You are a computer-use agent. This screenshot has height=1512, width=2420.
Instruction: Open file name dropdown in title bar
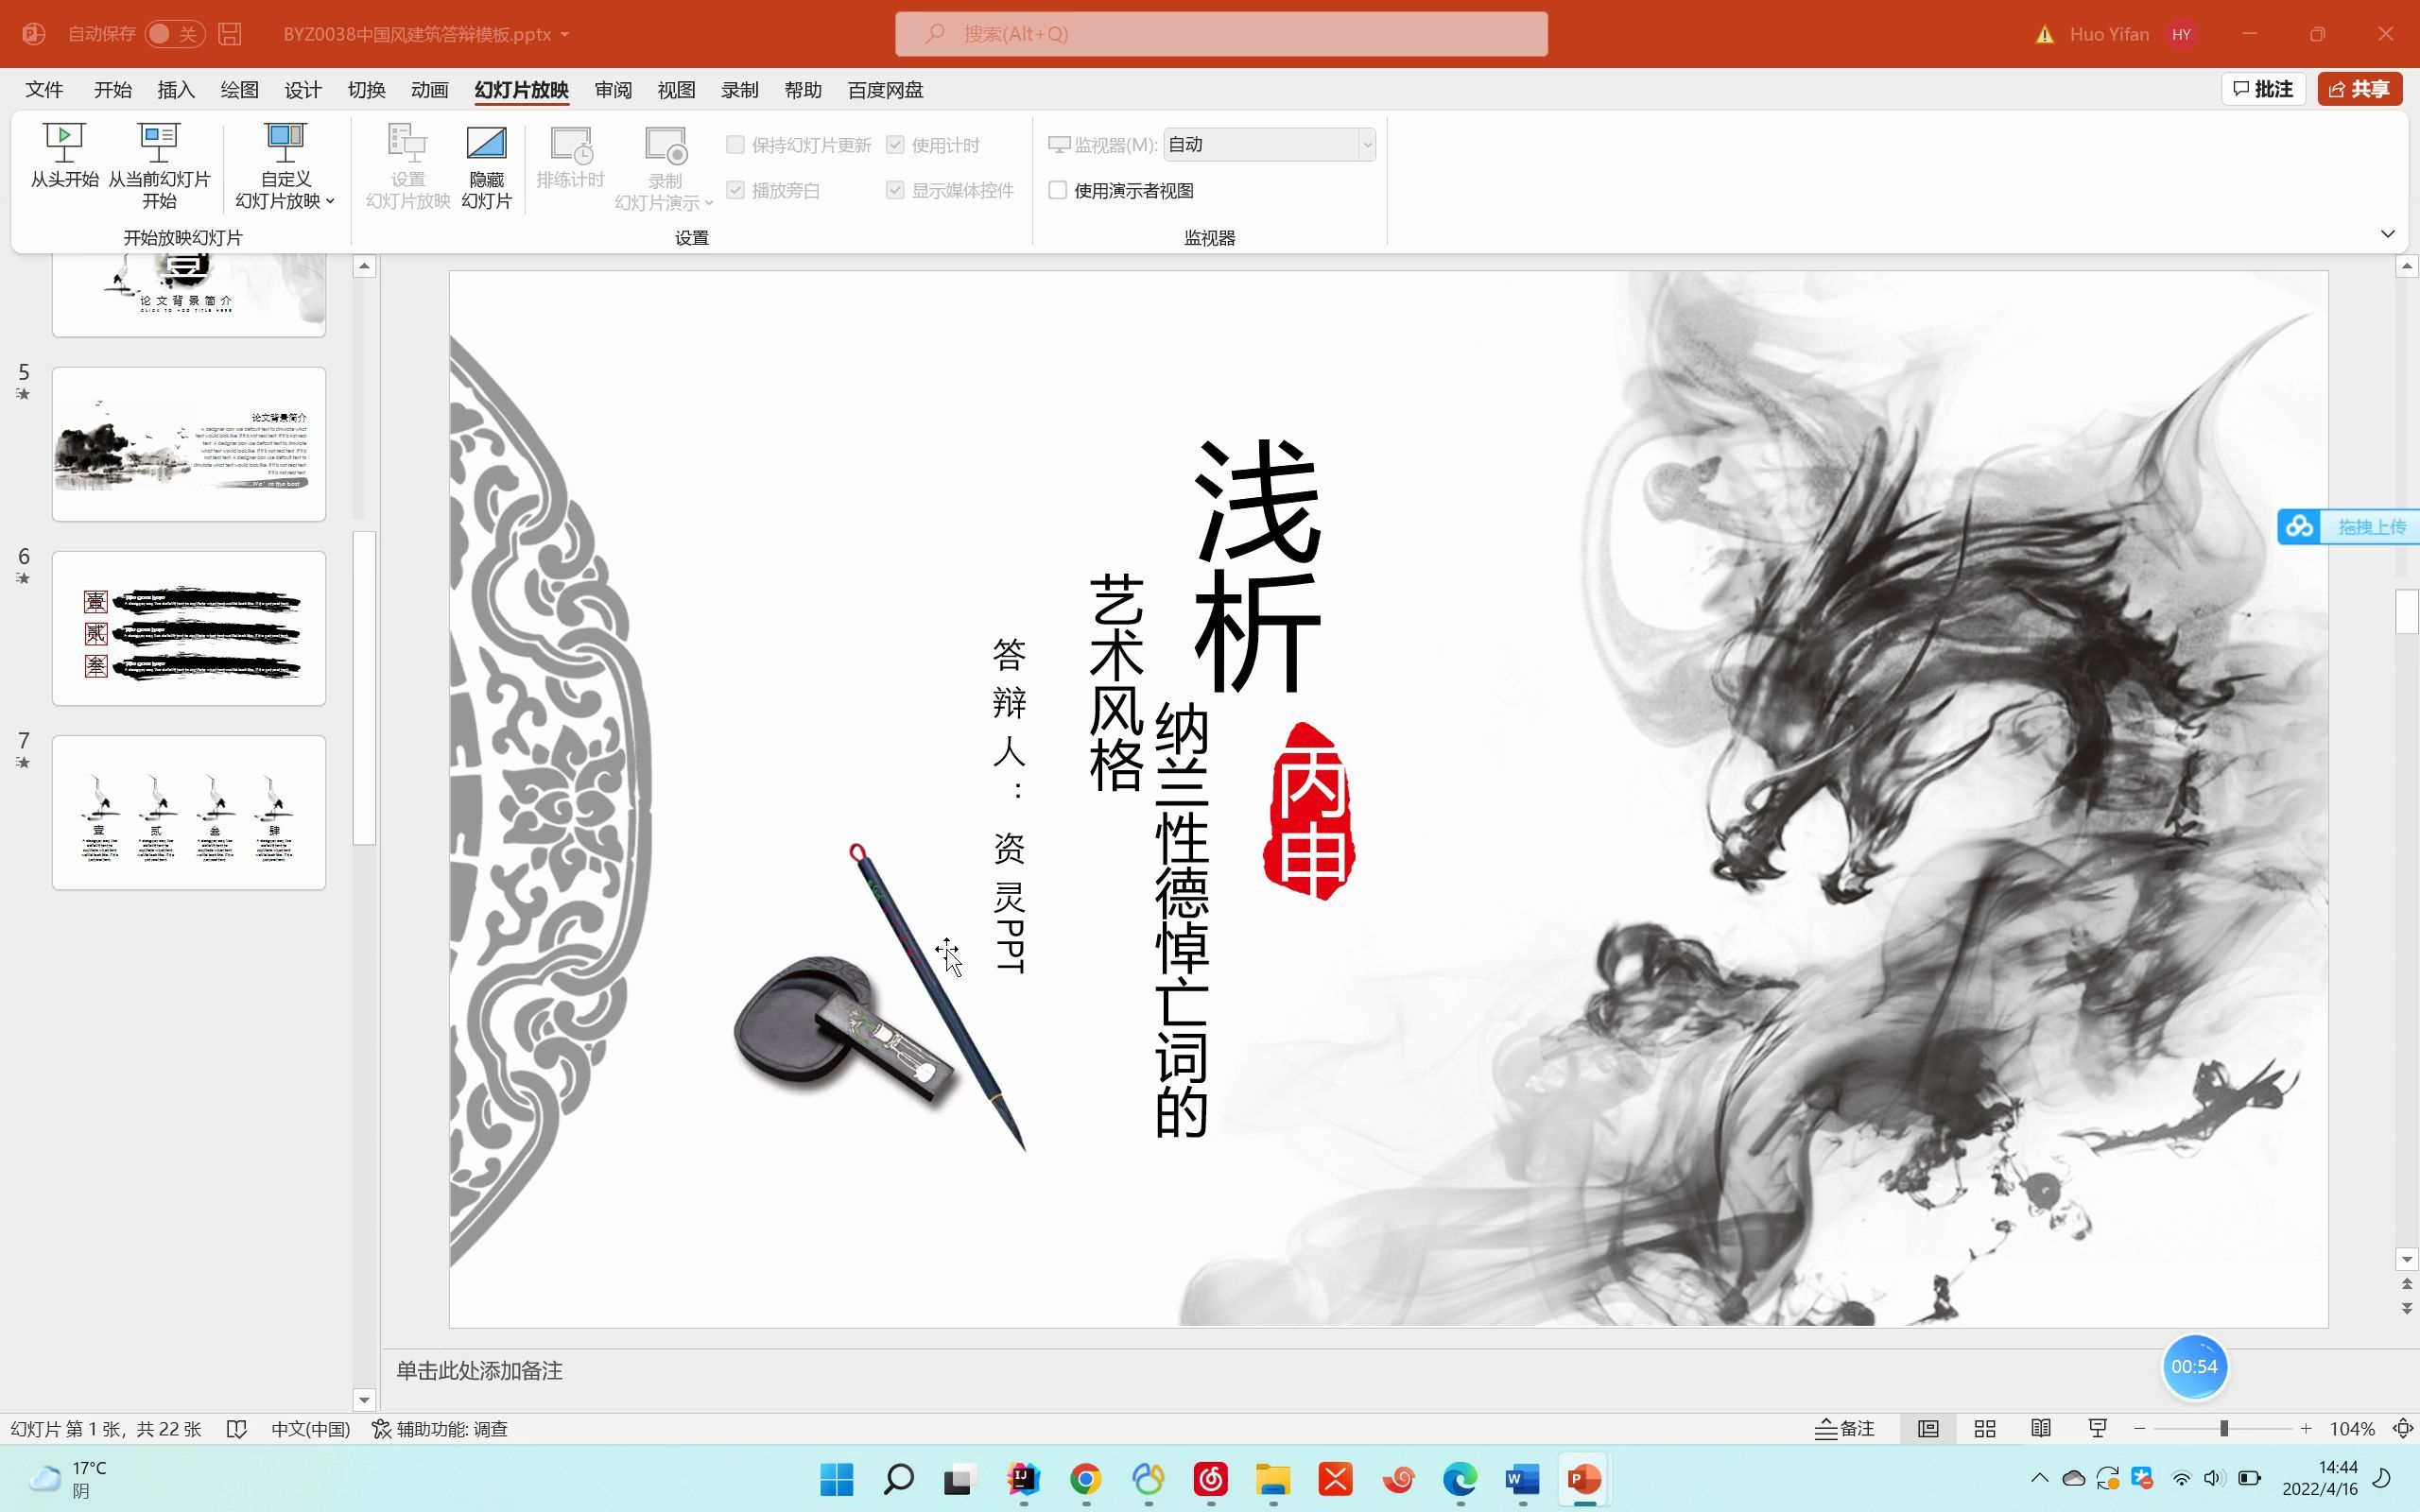565,35
